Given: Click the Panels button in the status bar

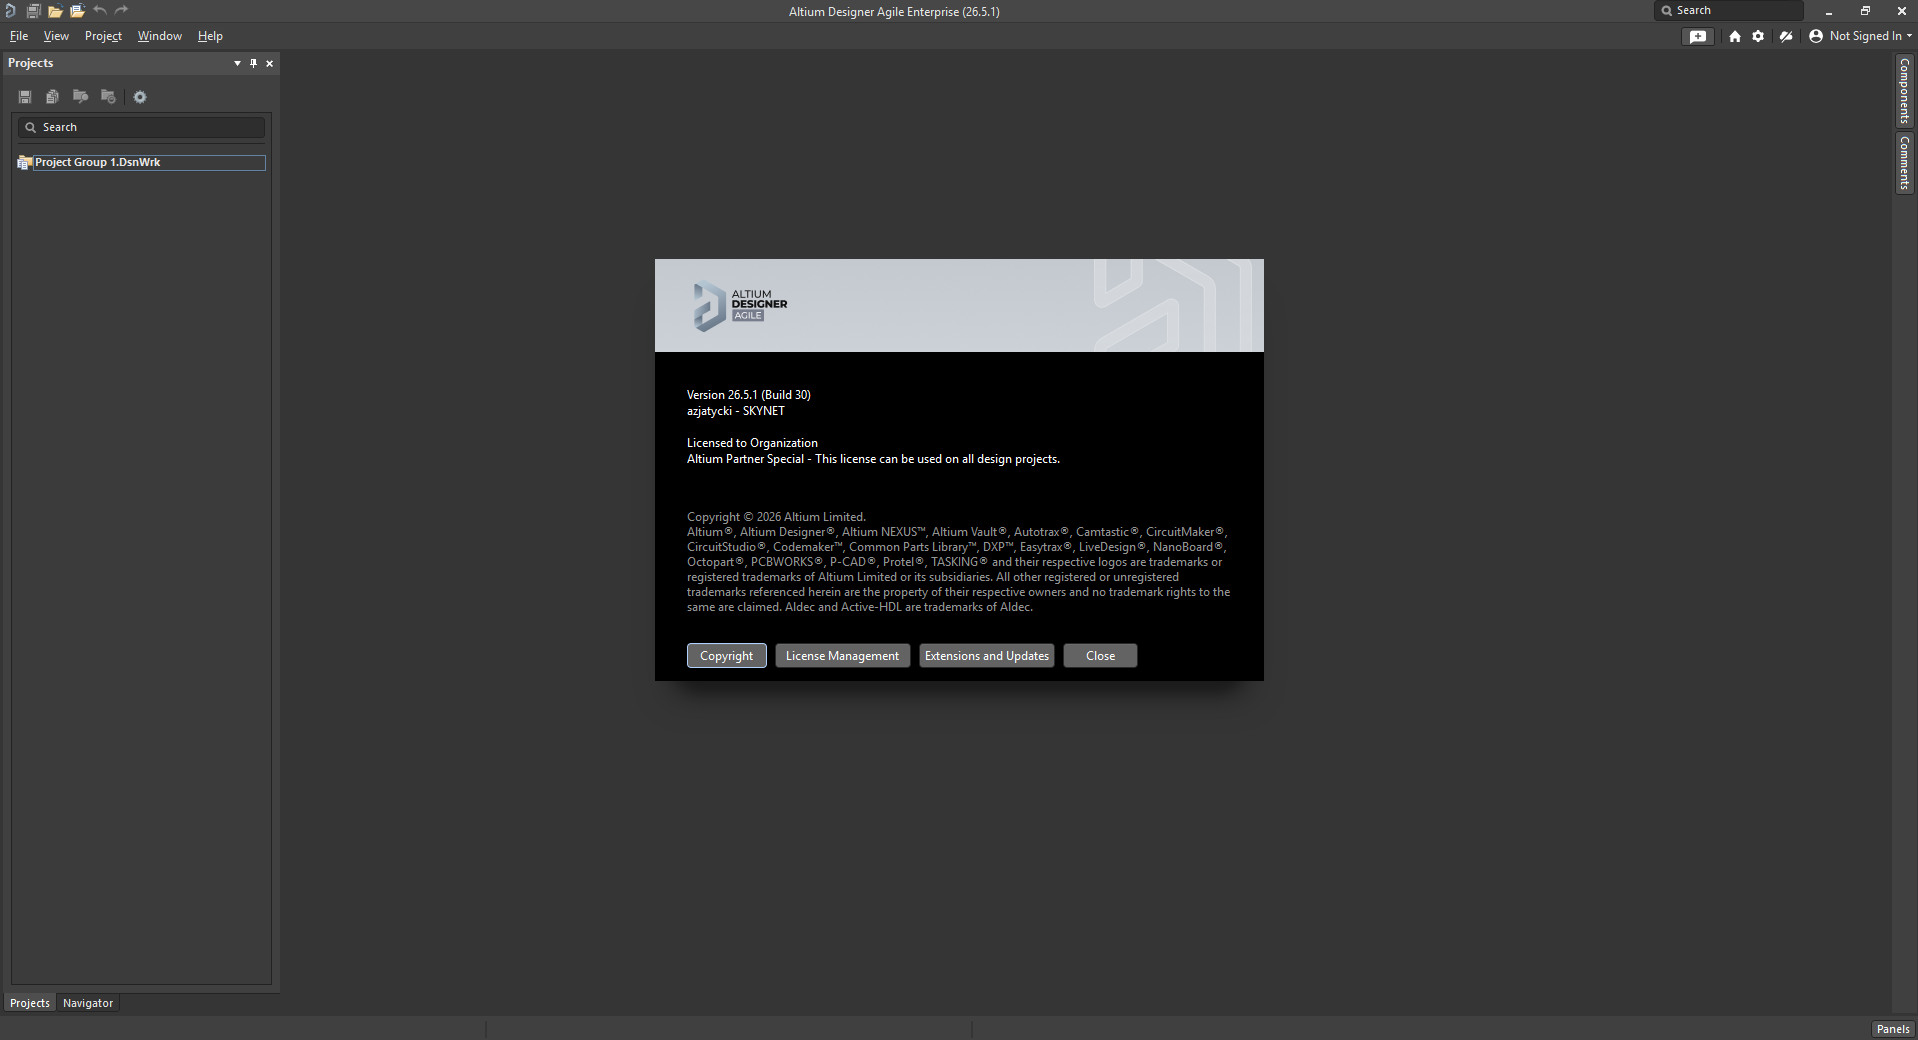Looking at the screenshot, I should [x=1893, y=1029].
